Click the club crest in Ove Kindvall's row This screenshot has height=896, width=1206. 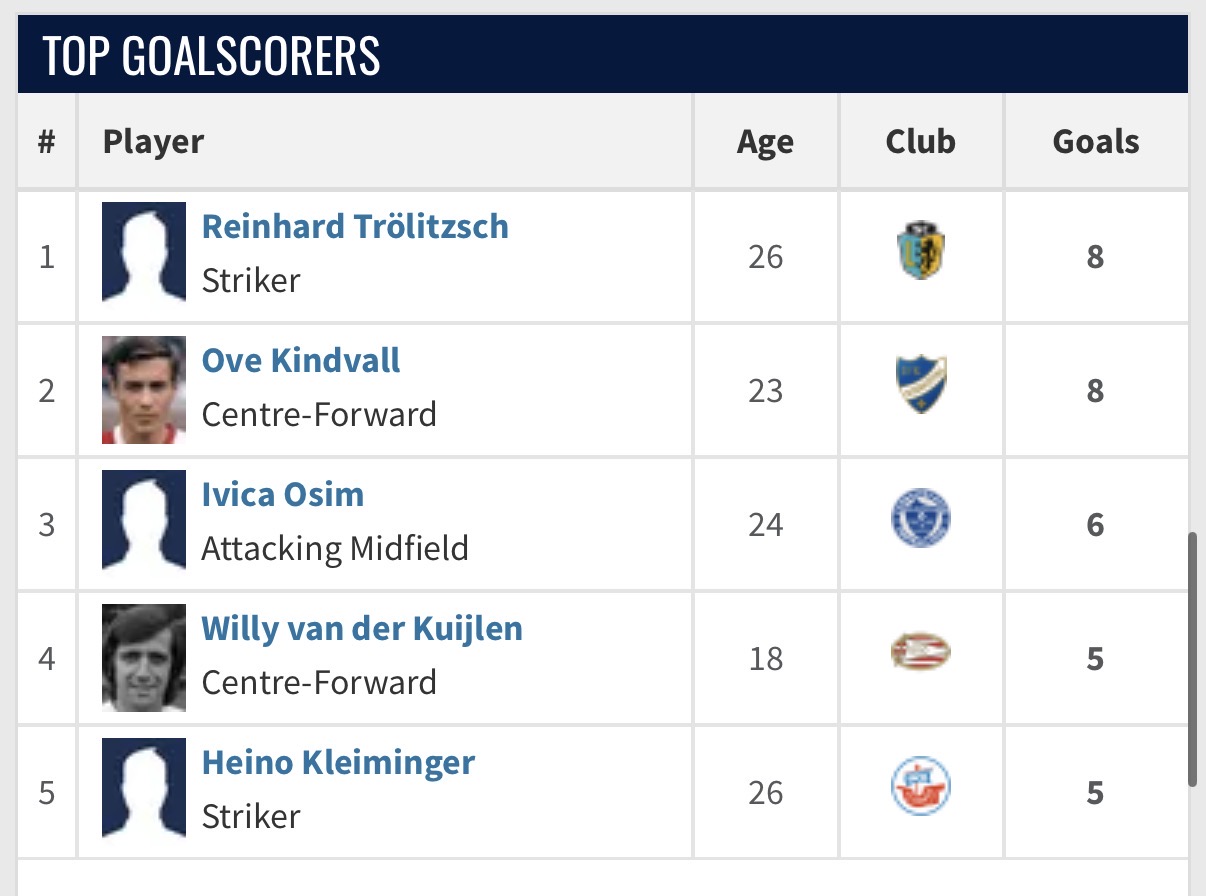[x=920, y=385]
